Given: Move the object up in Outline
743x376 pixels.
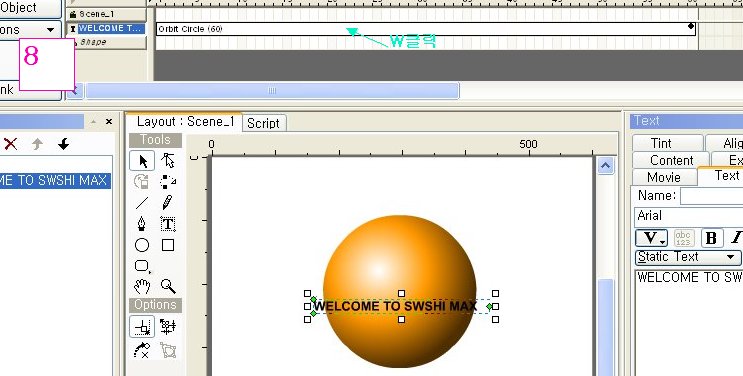Looking at the screenshot, I should tap(37, 144).
